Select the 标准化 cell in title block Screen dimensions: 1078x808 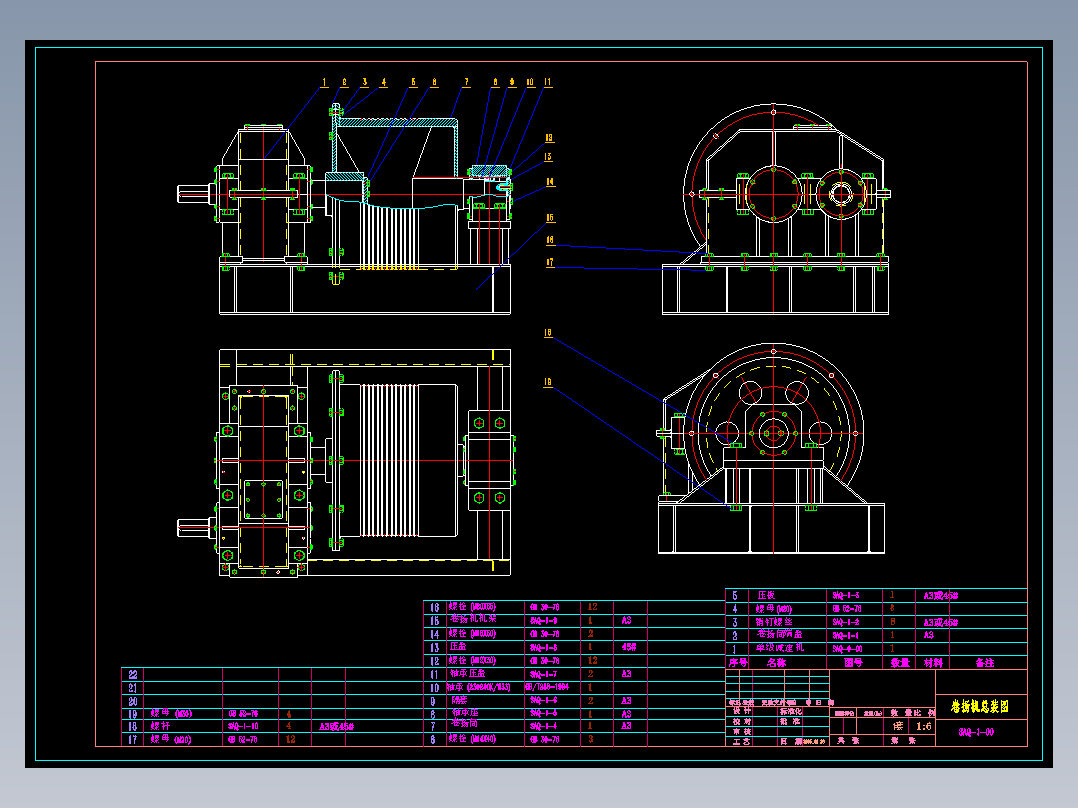pyautogui.click(x=791, y=711)
